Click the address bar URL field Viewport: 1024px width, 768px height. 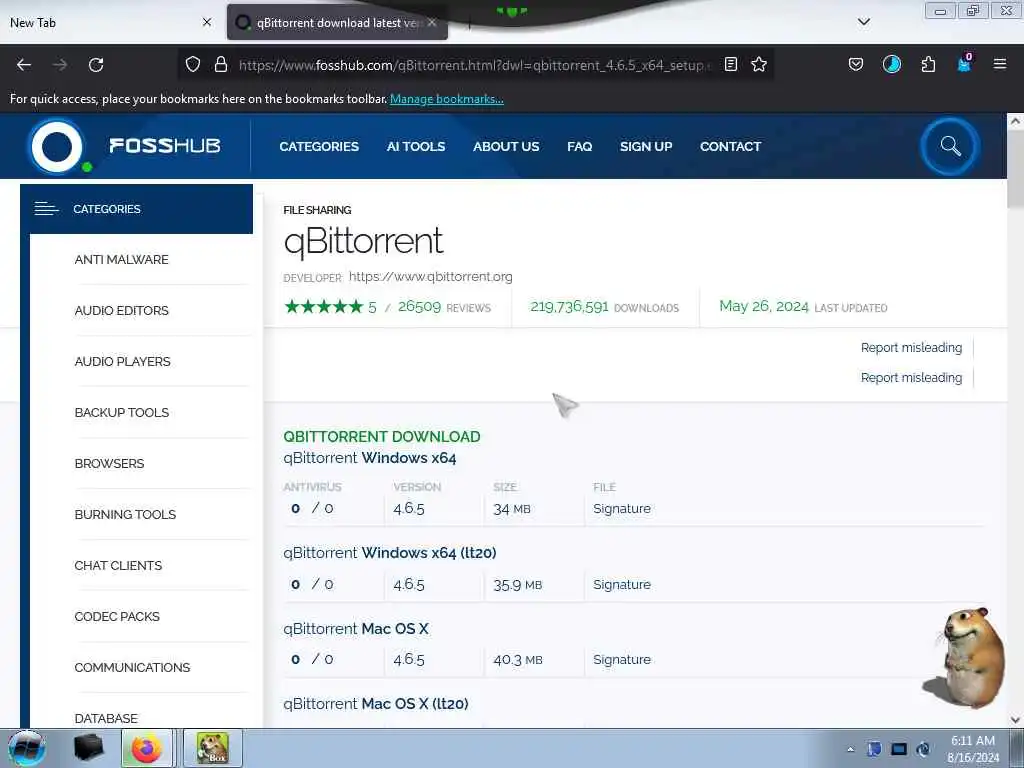(x=475, y=65)
